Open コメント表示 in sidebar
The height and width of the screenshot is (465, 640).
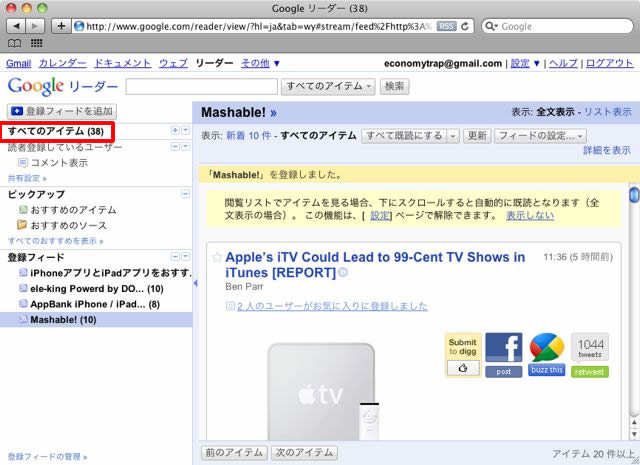(x=59, y=162)
